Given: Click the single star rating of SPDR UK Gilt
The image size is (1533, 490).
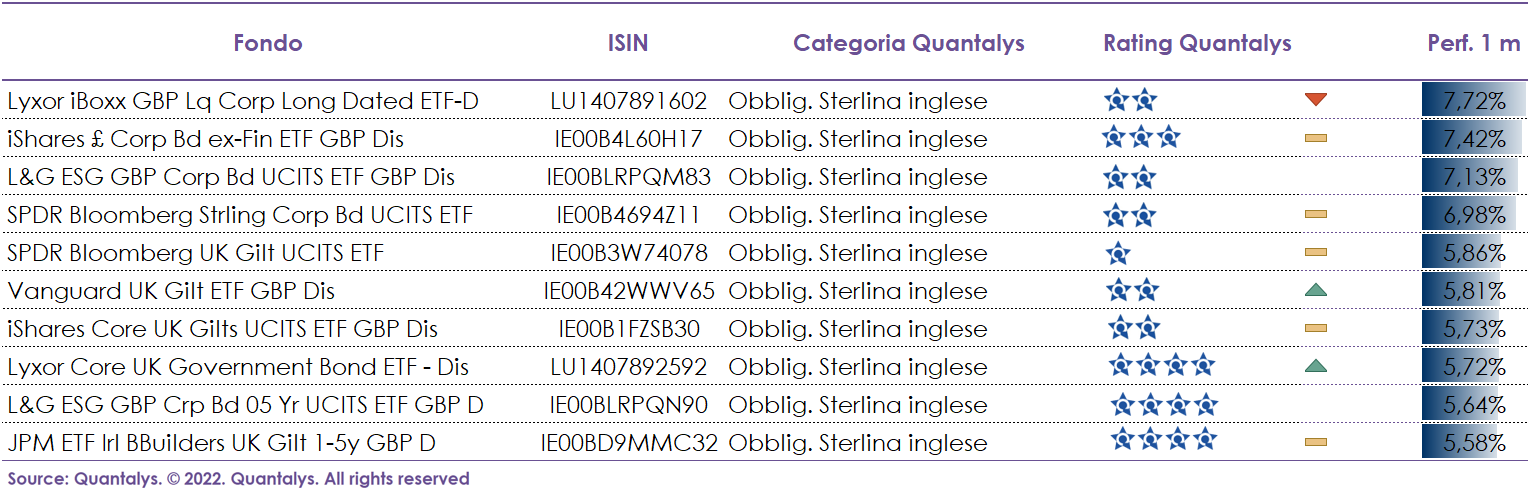Looking at the screenshot, I should pos(1118,253).
